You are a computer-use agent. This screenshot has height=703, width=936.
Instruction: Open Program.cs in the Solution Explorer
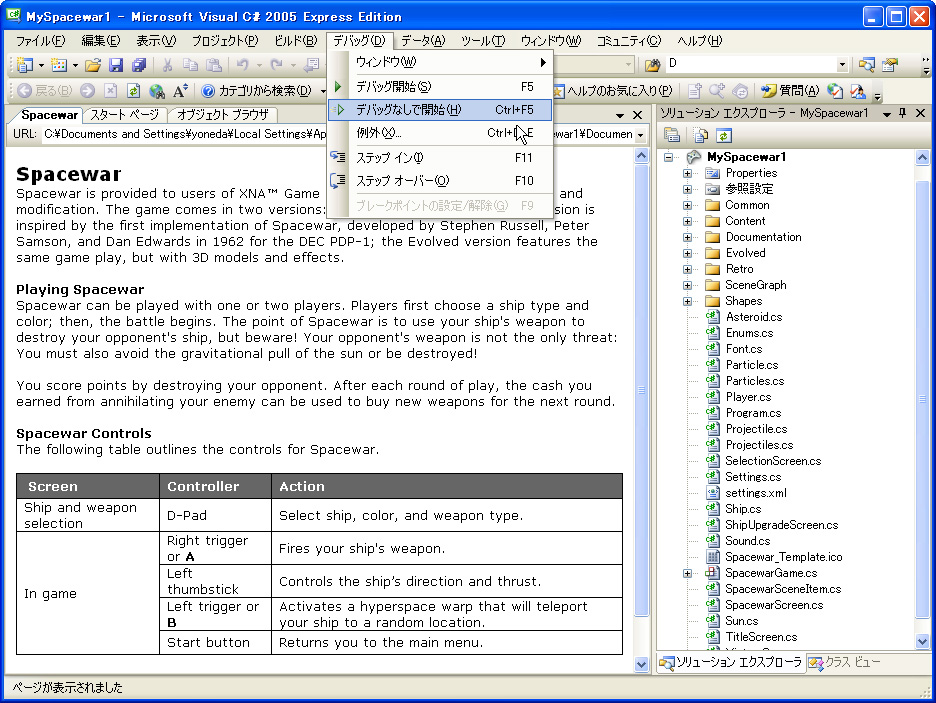coord(753,413)
